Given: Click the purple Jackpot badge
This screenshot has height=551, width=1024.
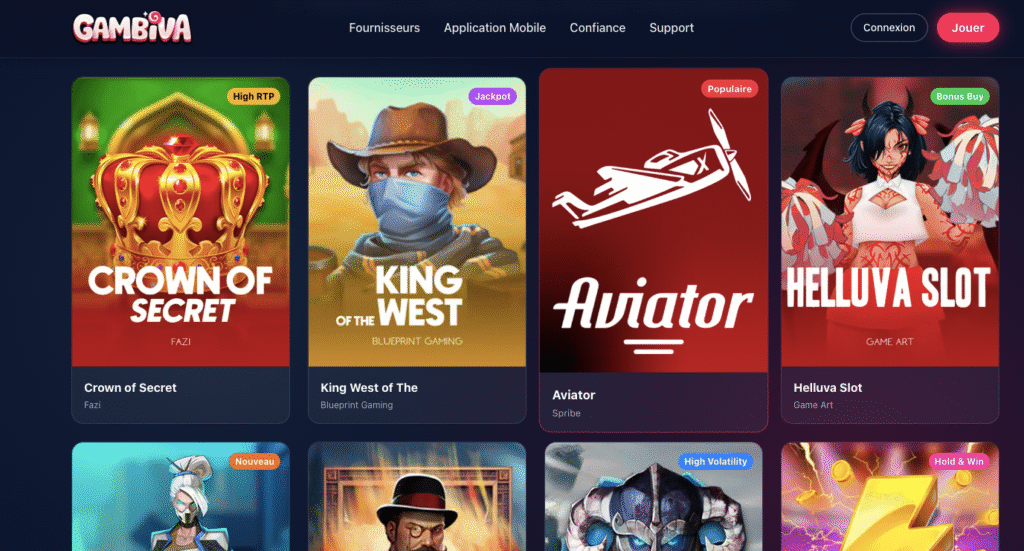Looking at the screenshot, I should [492, 96].
